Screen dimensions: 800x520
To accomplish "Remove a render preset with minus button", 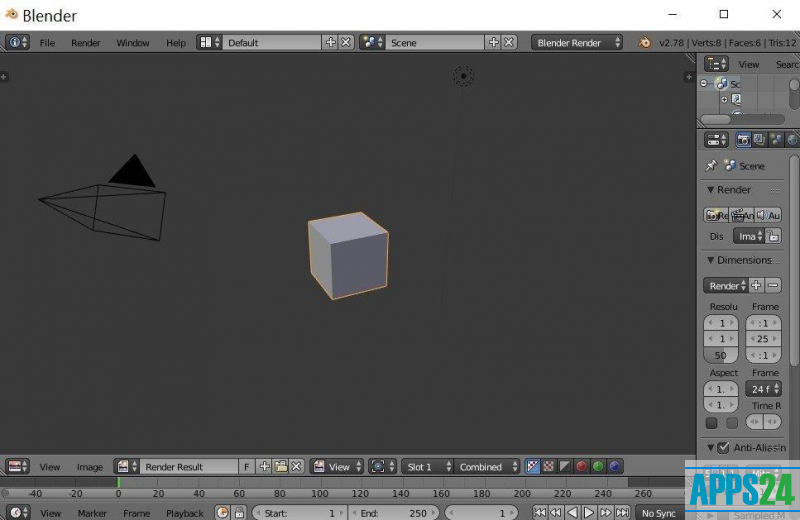I will coord(773,286).
